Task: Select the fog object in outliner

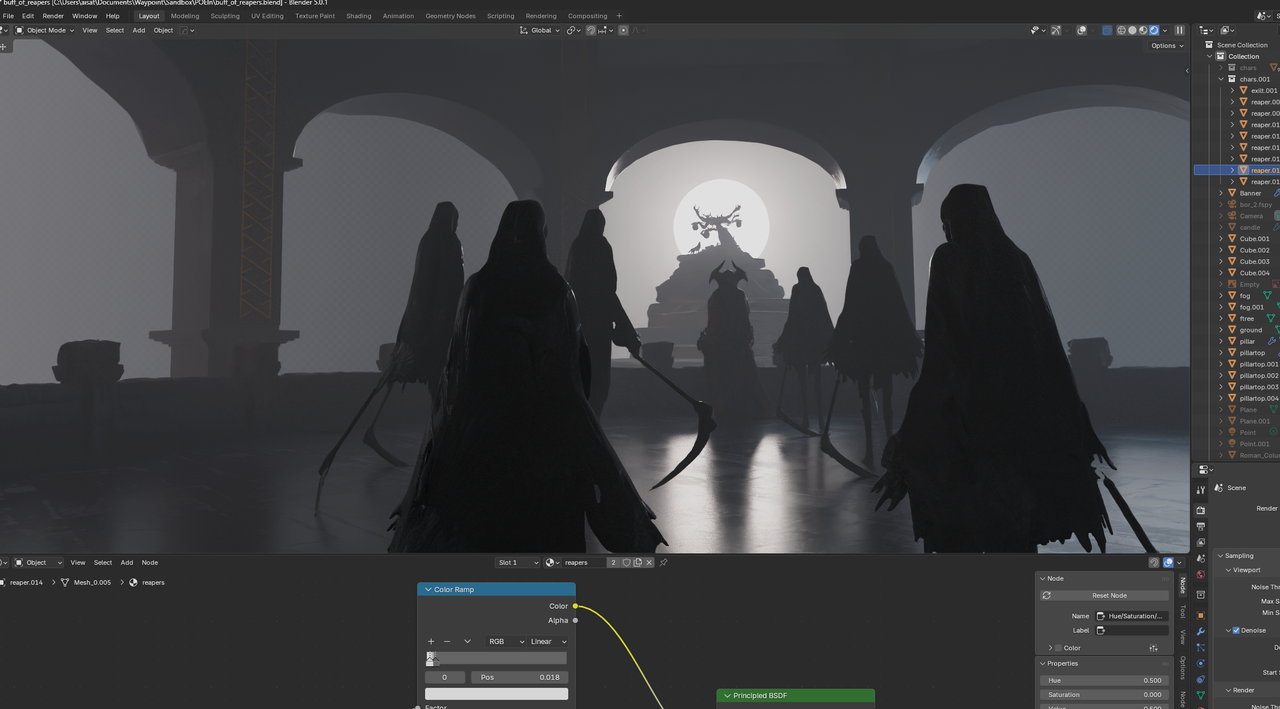Action: 1245,296
